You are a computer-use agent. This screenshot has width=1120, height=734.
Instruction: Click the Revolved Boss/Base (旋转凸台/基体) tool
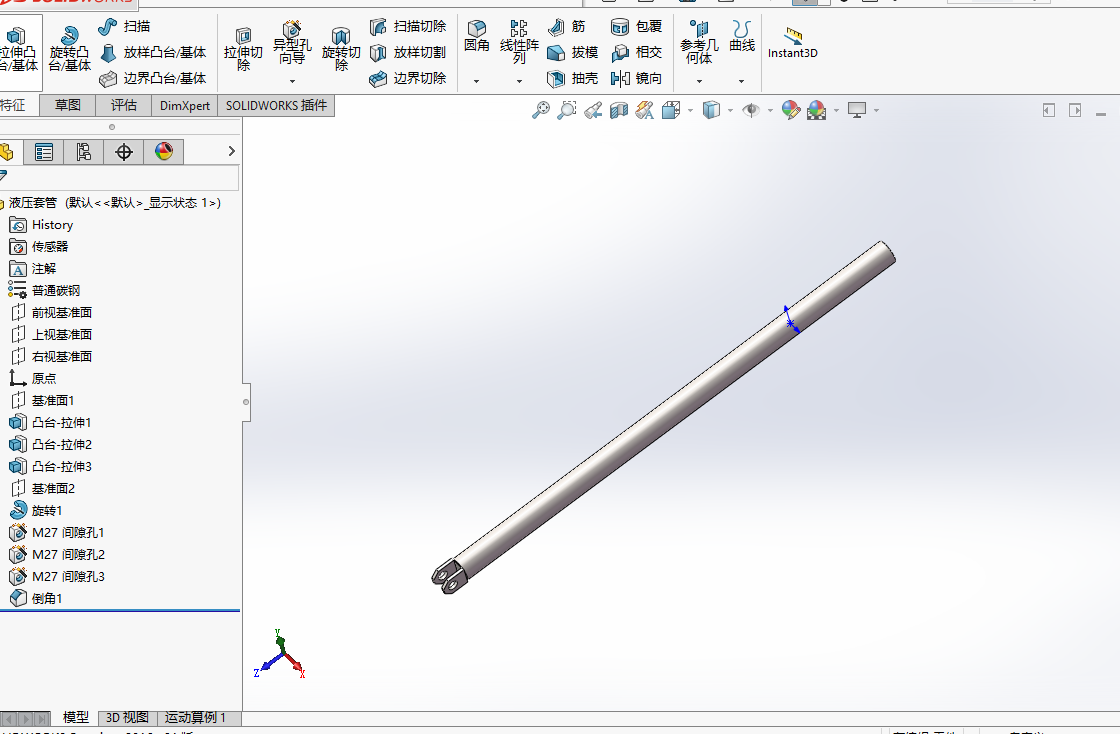[x=69, y=48]
